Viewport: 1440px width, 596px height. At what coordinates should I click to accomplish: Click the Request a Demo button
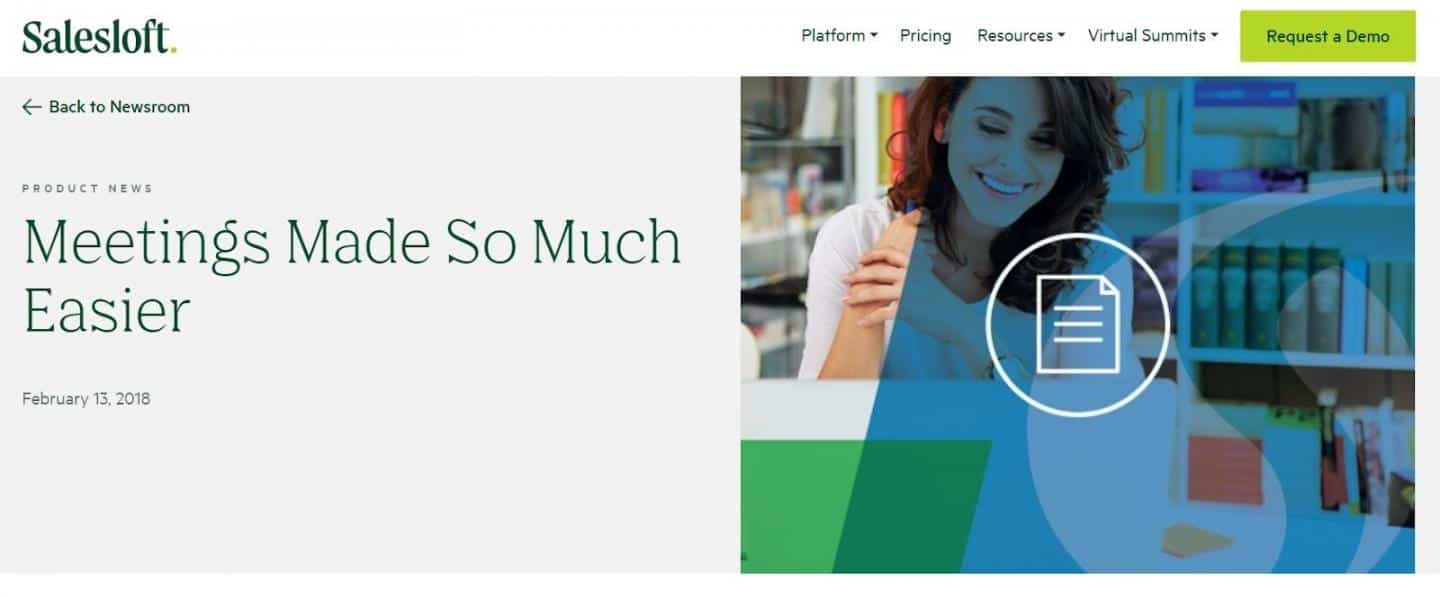pos(1328,36)
